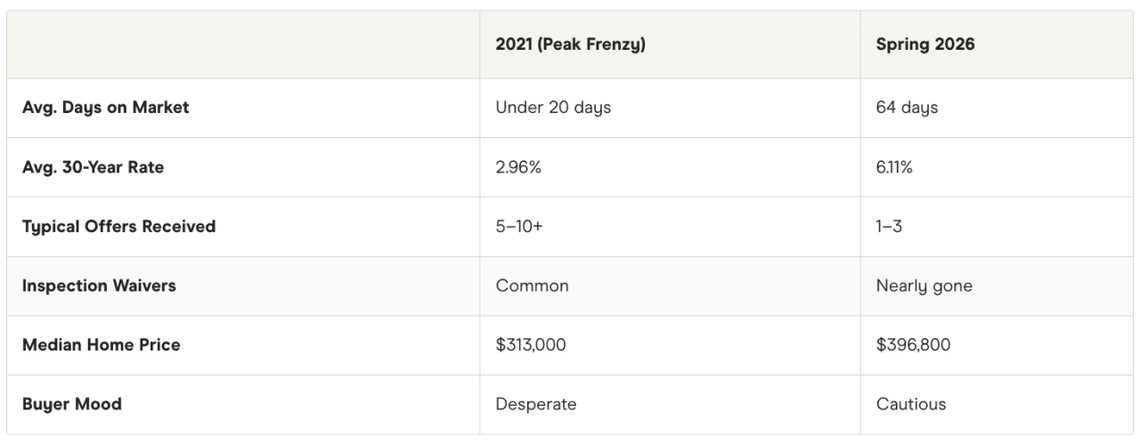1140x444 pixels.
Task: Click the "5–10+" offers cell
Action: coord(521,226)
